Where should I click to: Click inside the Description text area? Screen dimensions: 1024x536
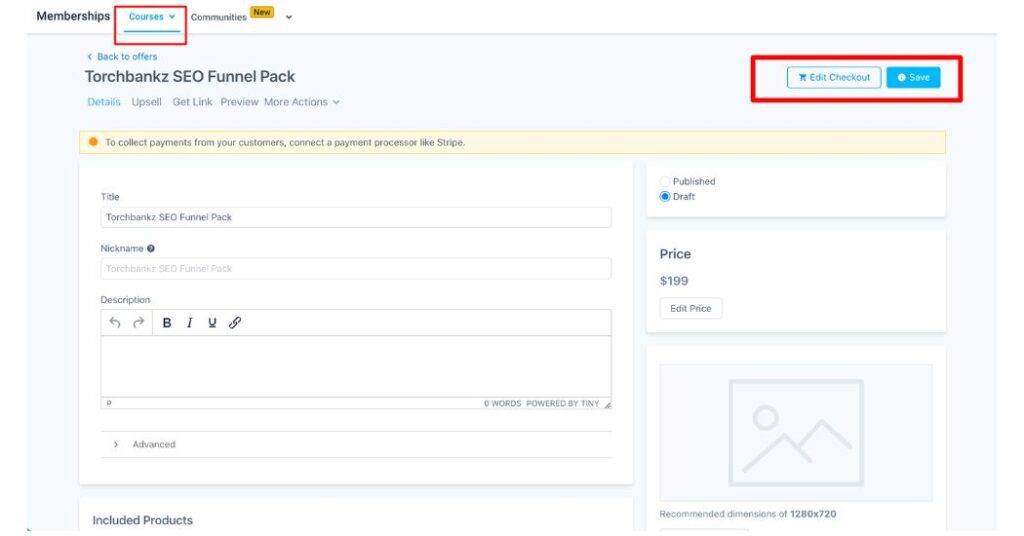coord(356,366)
